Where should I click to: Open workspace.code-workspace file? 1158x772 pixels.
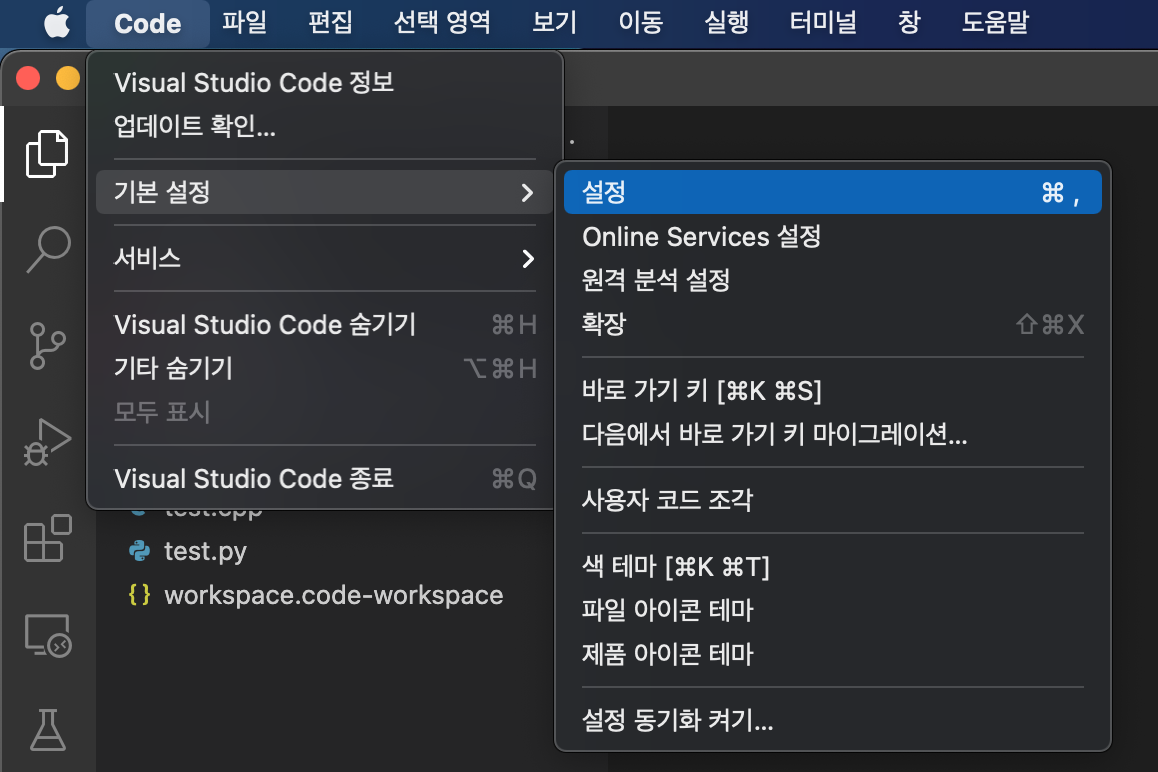(334, 595)
